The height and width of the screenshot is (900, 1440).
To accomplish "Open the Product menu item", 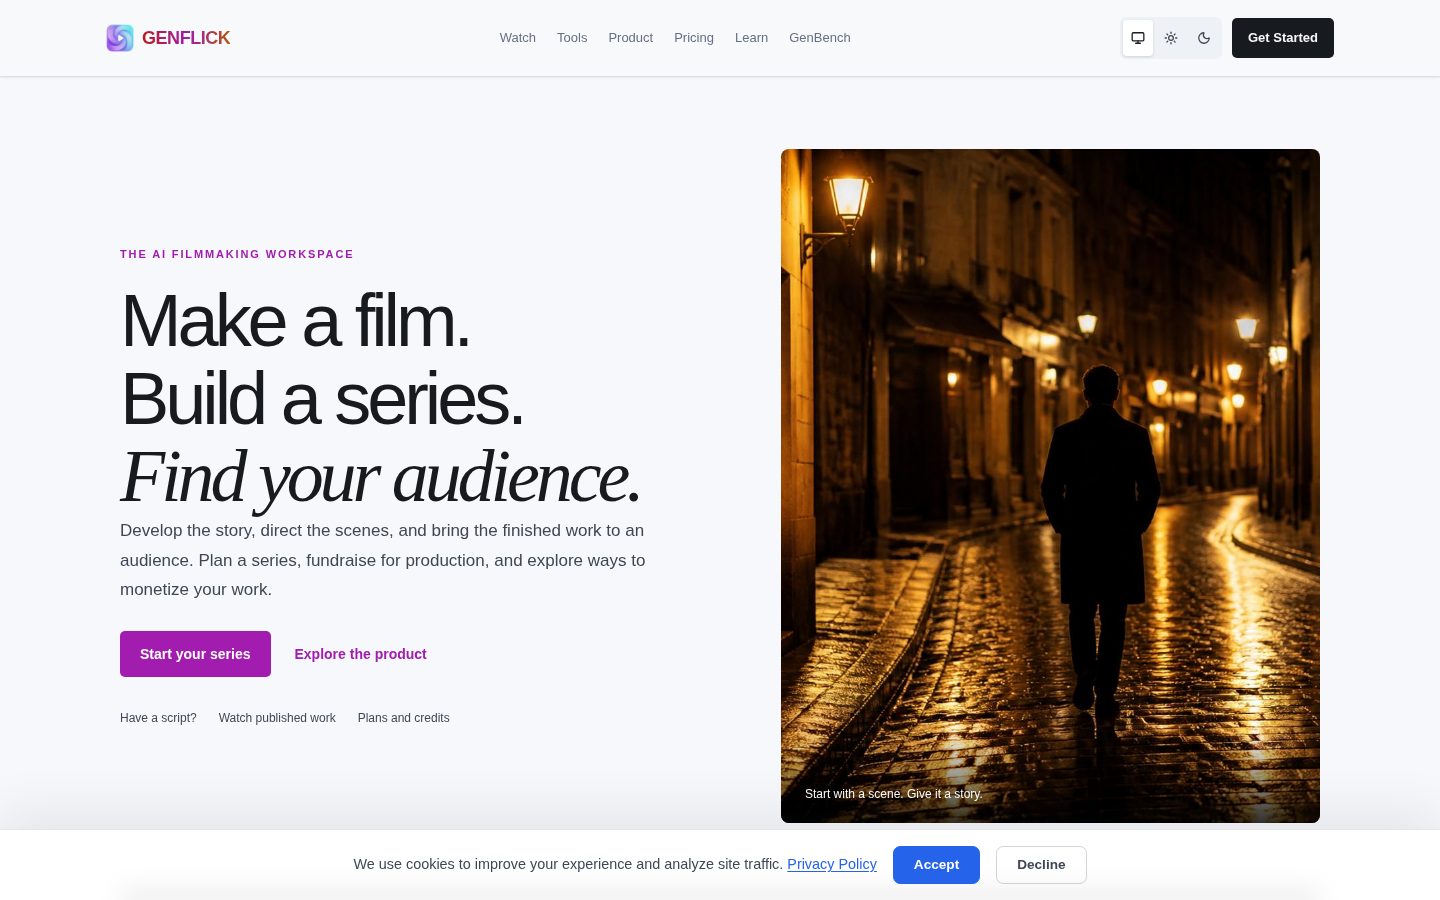I will click(631, 38).
